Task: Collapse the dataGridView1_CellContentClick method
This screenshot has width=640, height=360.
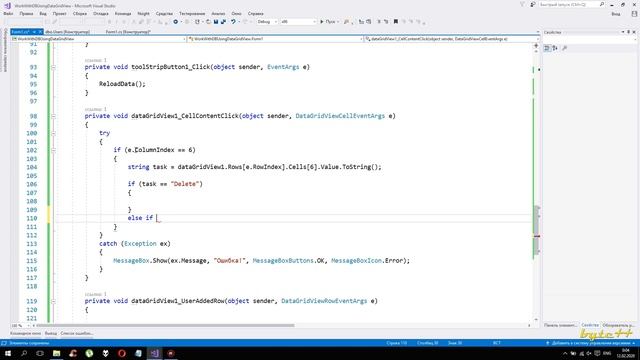Action: (53, 116)
